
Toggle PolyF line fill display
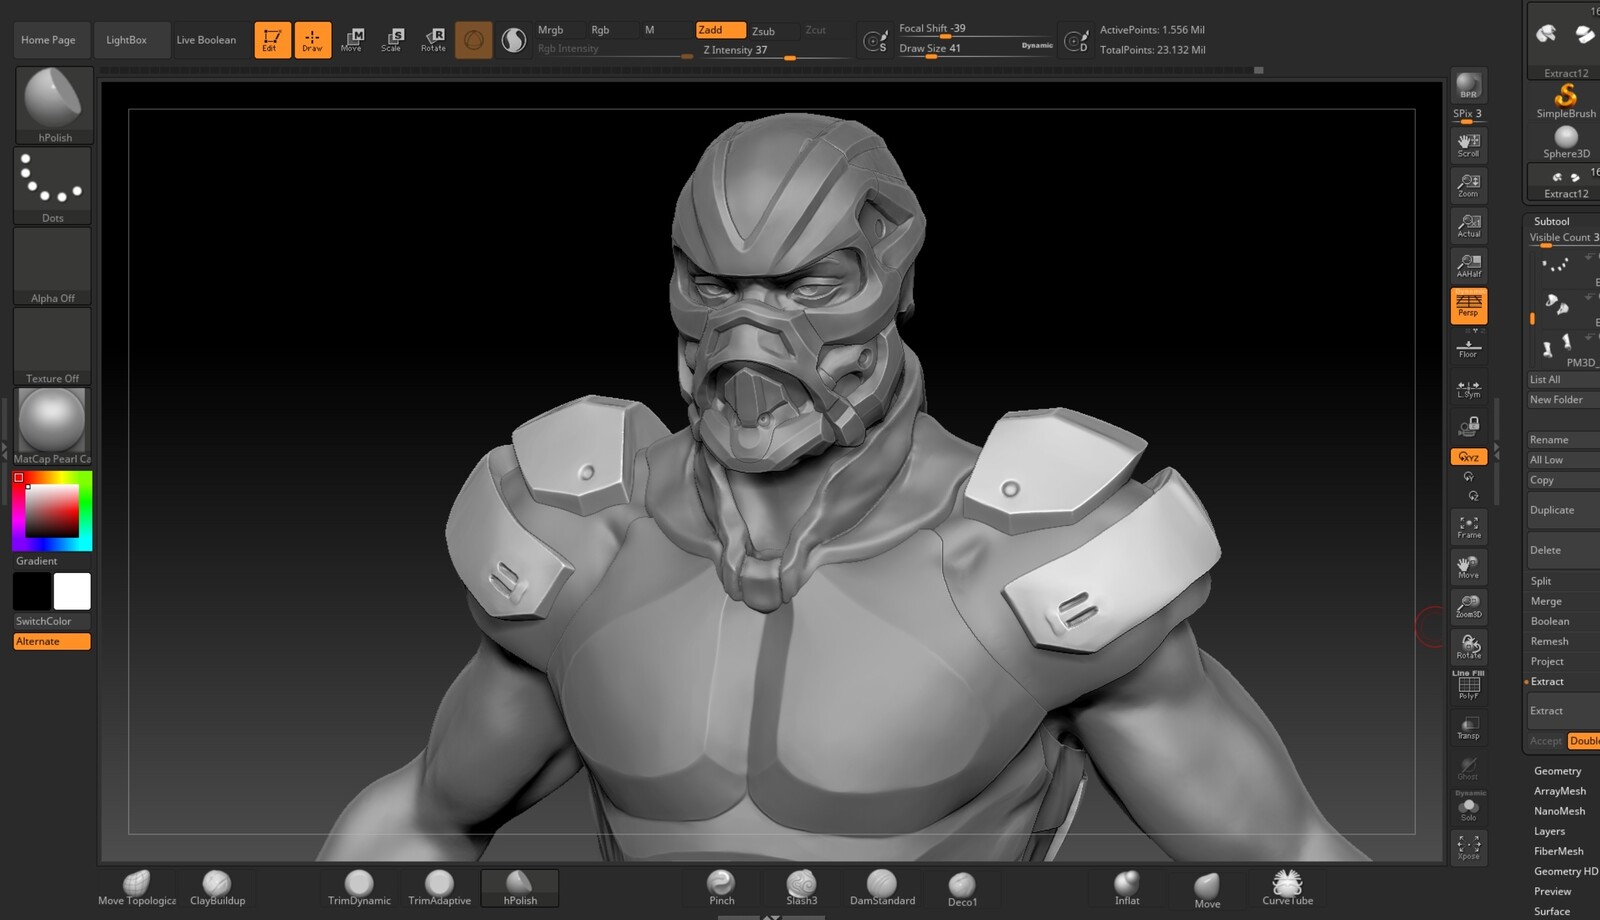tap(1468, 686)
